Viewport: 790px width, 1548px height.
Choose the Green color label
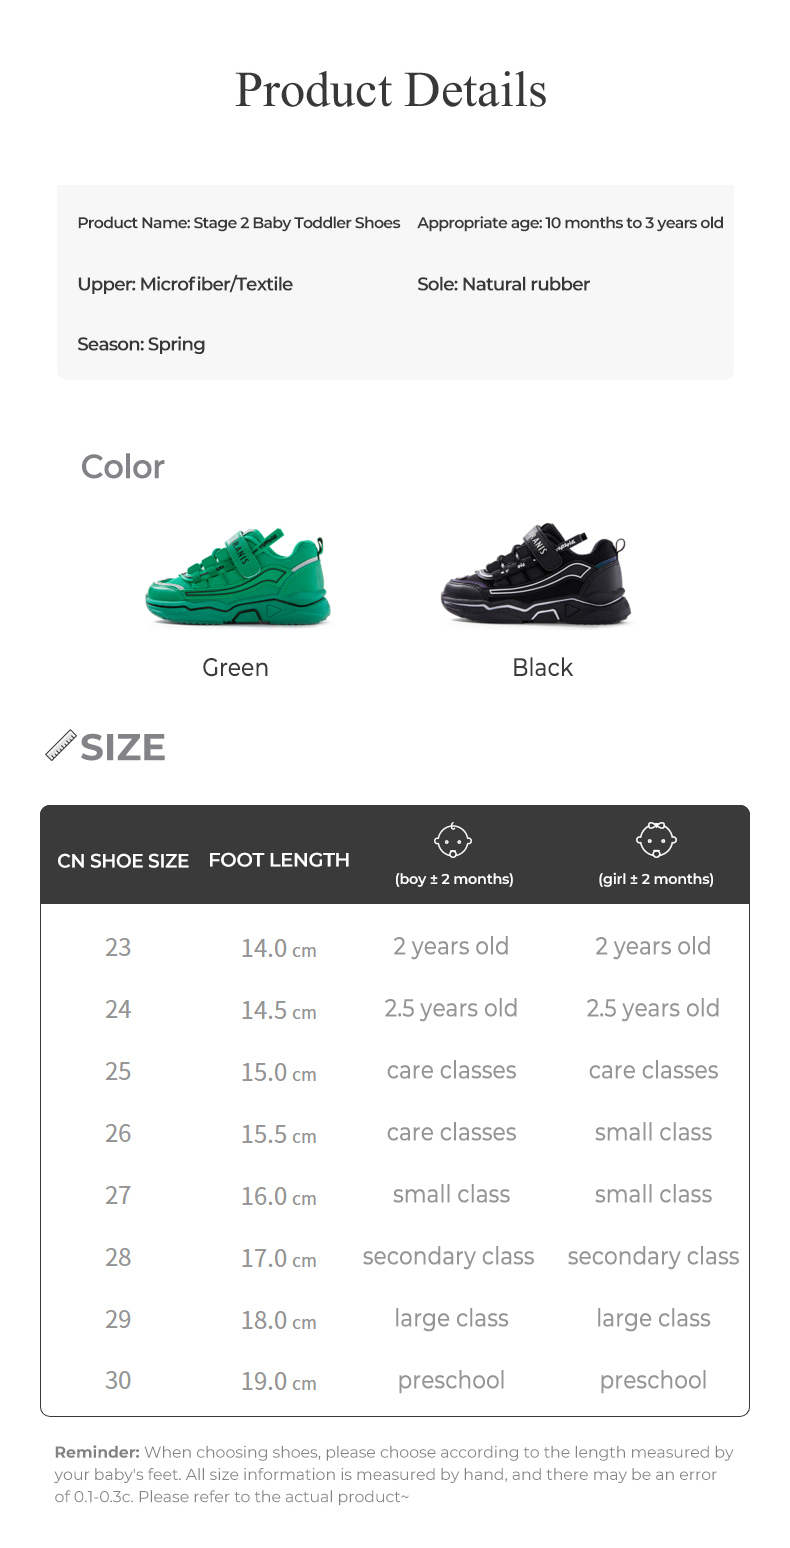click(x=235, y=667)
